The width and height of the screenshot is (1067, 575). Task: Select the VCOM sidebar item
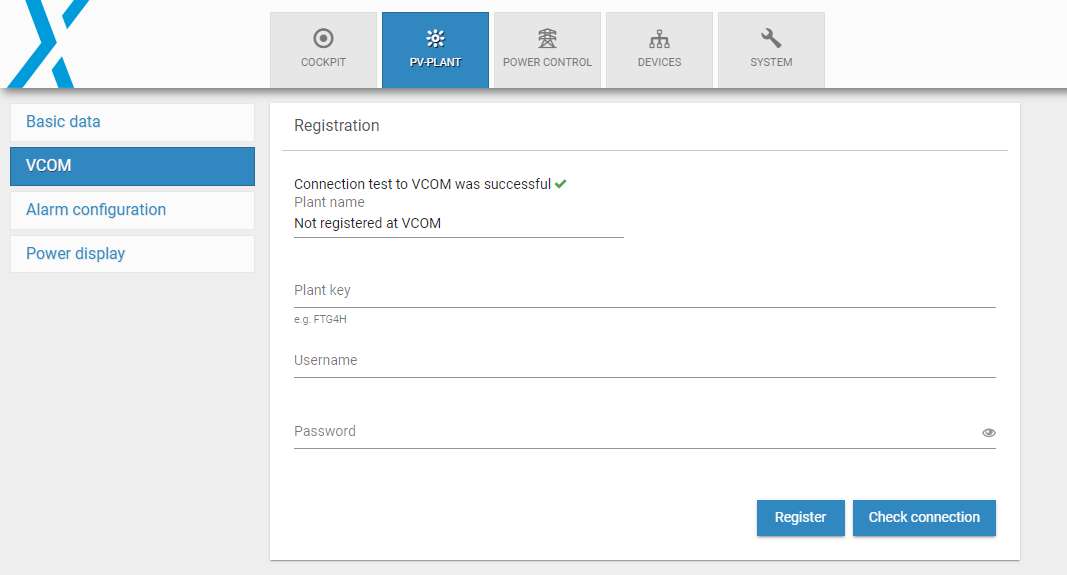click(x=132, y=166)
